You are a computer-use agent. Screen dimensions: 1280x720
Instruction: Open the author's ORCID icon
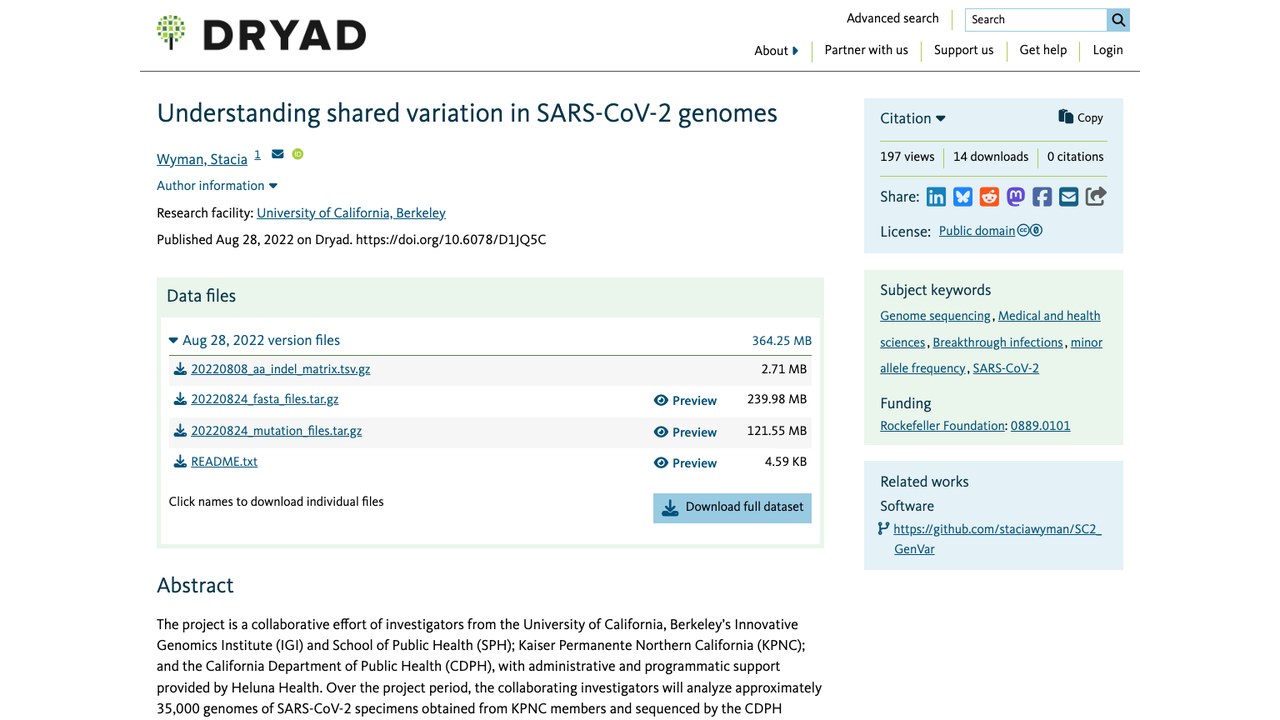[x=297, y=154]
